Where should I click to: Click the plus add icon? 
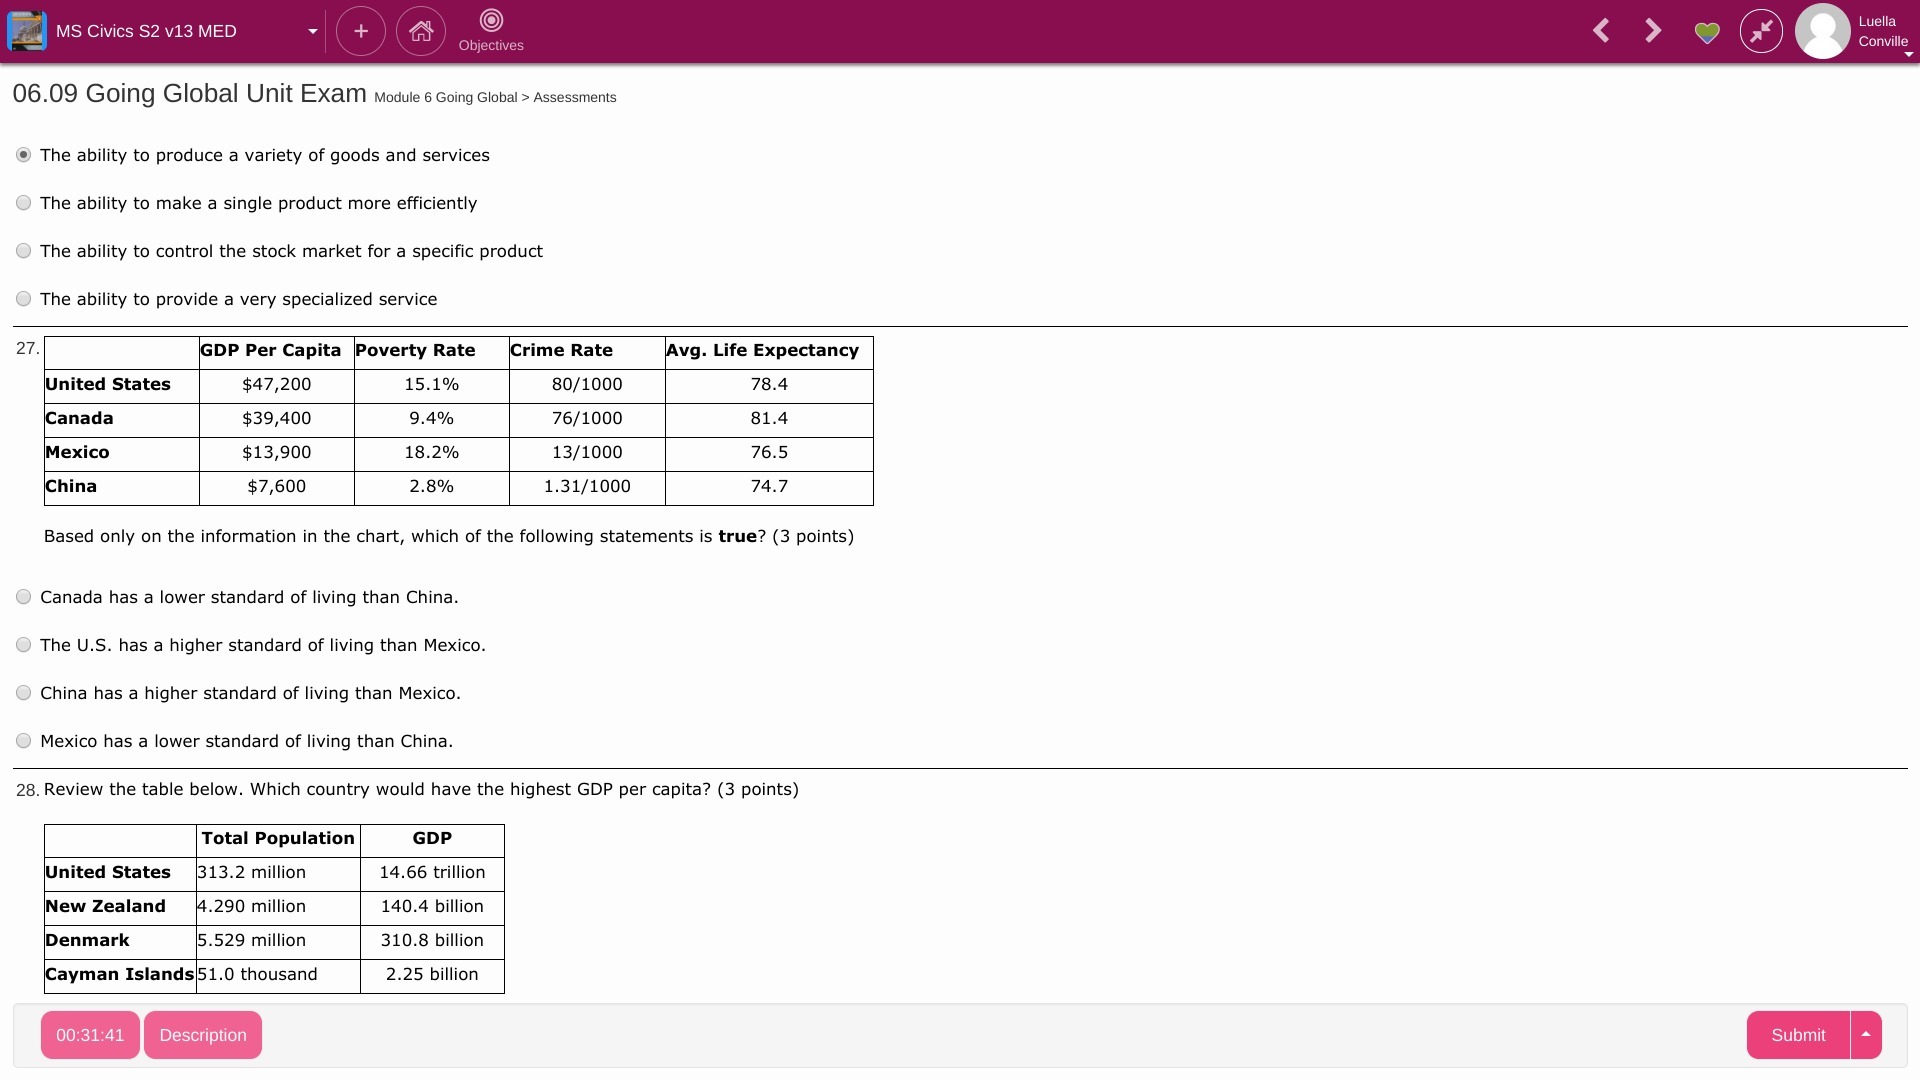pyautogui.click(x=361, y=31)
